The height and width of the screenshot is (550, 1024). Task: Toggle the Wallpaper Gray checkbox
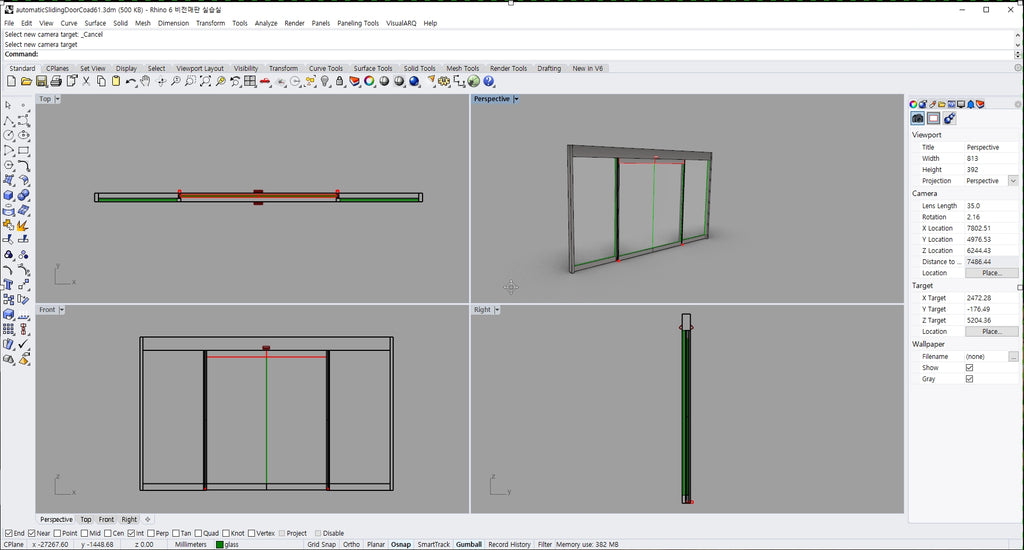(x=969, y=379)
